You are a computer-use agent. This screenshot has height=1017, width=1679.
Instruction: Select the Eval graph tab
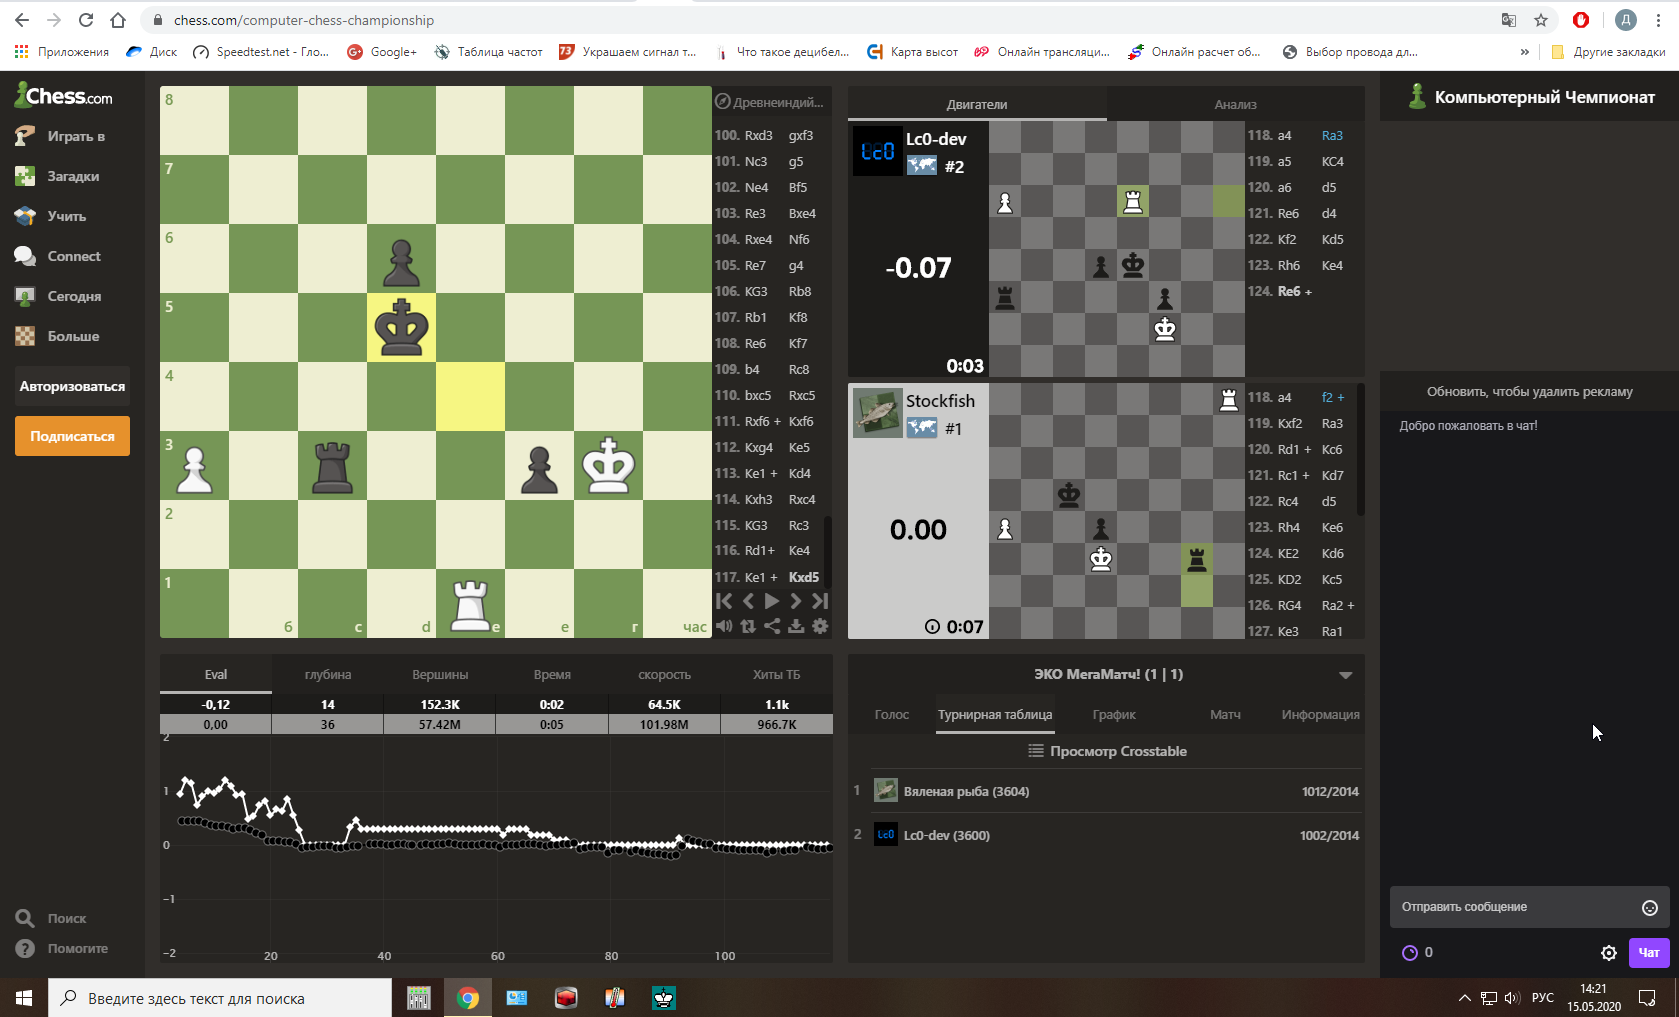(x=216, y=675)
